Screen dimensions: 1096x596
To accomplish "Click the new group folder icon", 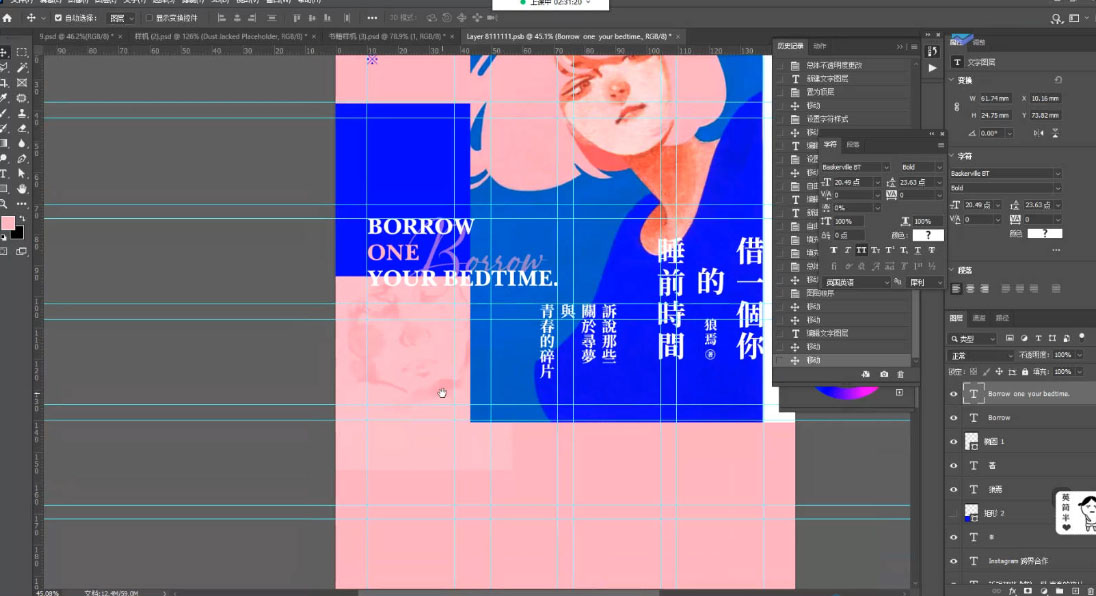I will pyautogui.click(x=1060, y=591).
